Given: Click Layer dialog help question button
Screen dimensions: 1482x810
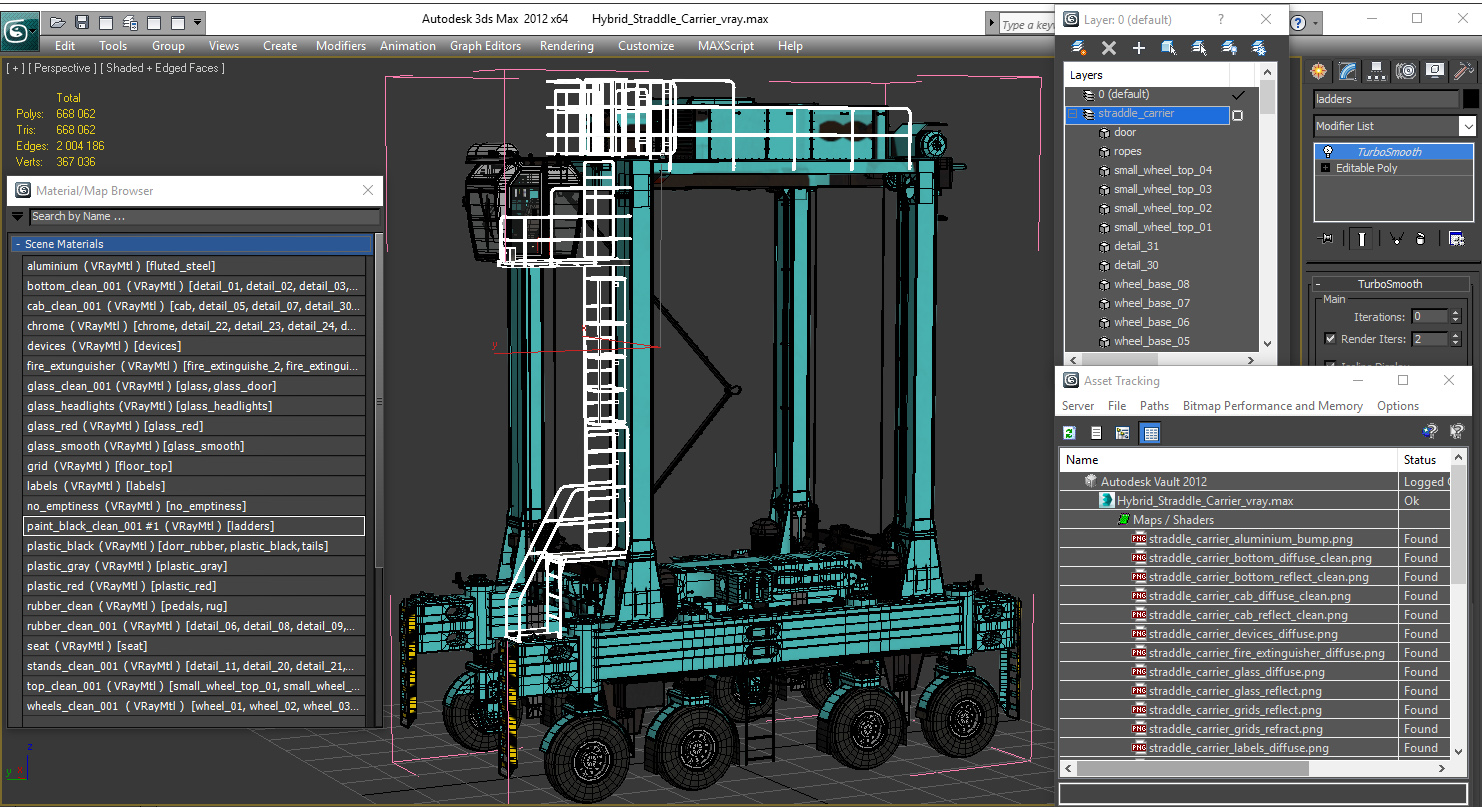Looking at the screenshot, I should tap(1220, 19).
